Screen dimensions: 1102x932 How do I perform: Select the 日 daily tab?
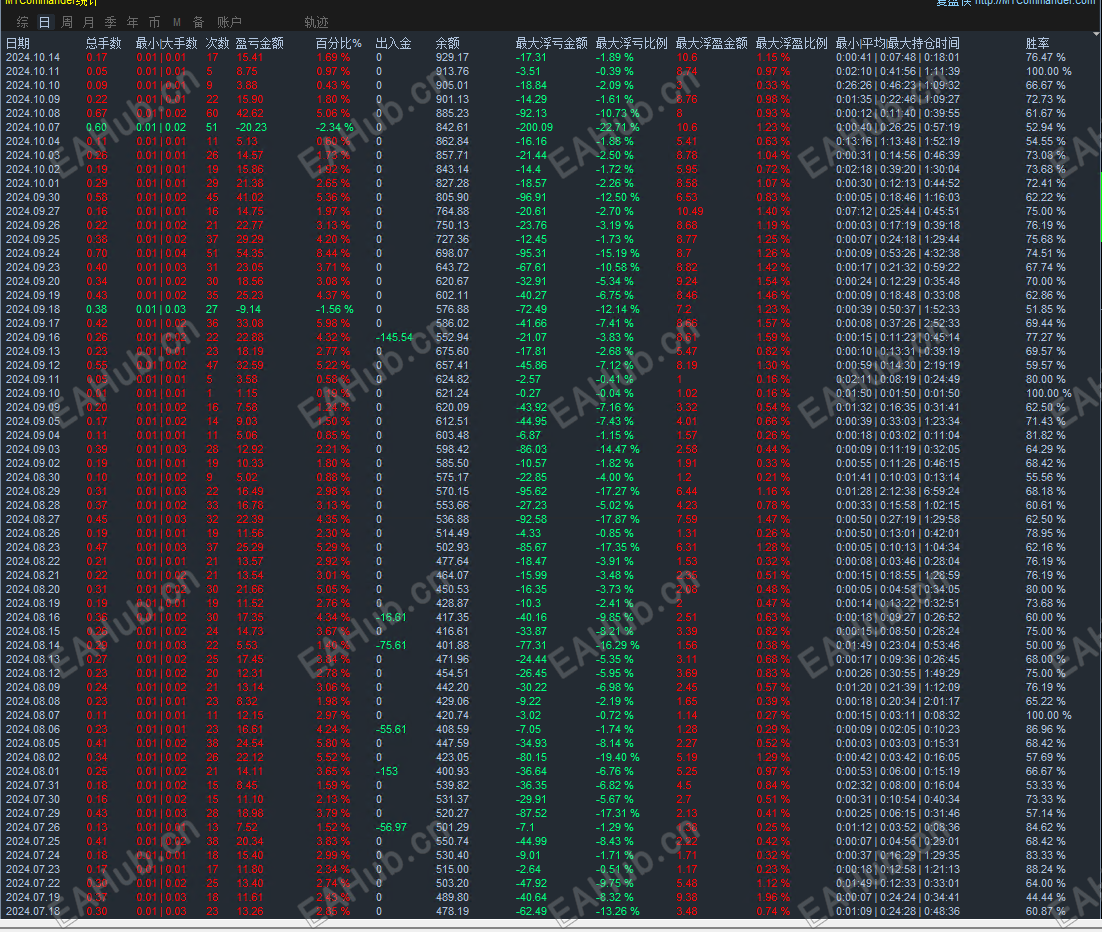pyautogui.click(x=44, y=22)
